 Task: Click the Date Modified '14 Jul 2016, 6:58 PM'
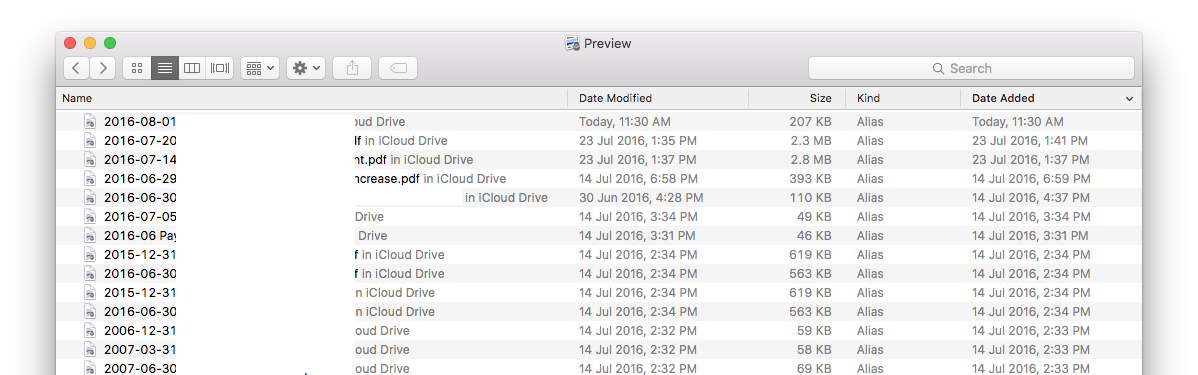pyautogui.click(x=638, y=179)
